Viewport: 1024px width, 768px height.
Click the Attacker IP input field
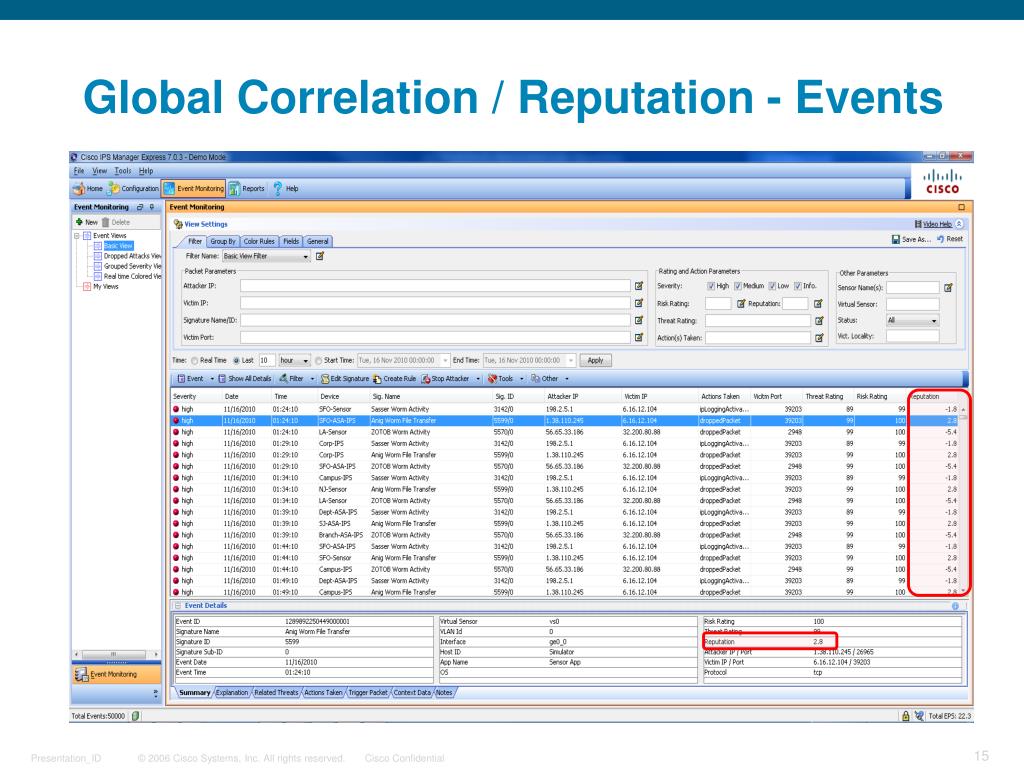click(435, 286)
